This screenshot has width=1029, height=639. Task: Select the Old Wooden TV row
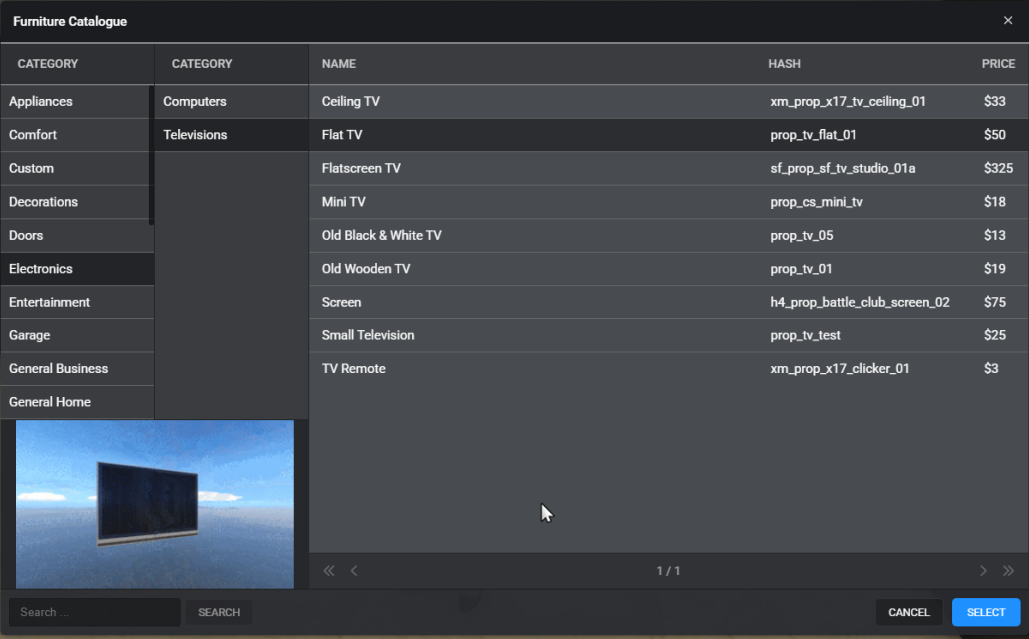(669, 269)
